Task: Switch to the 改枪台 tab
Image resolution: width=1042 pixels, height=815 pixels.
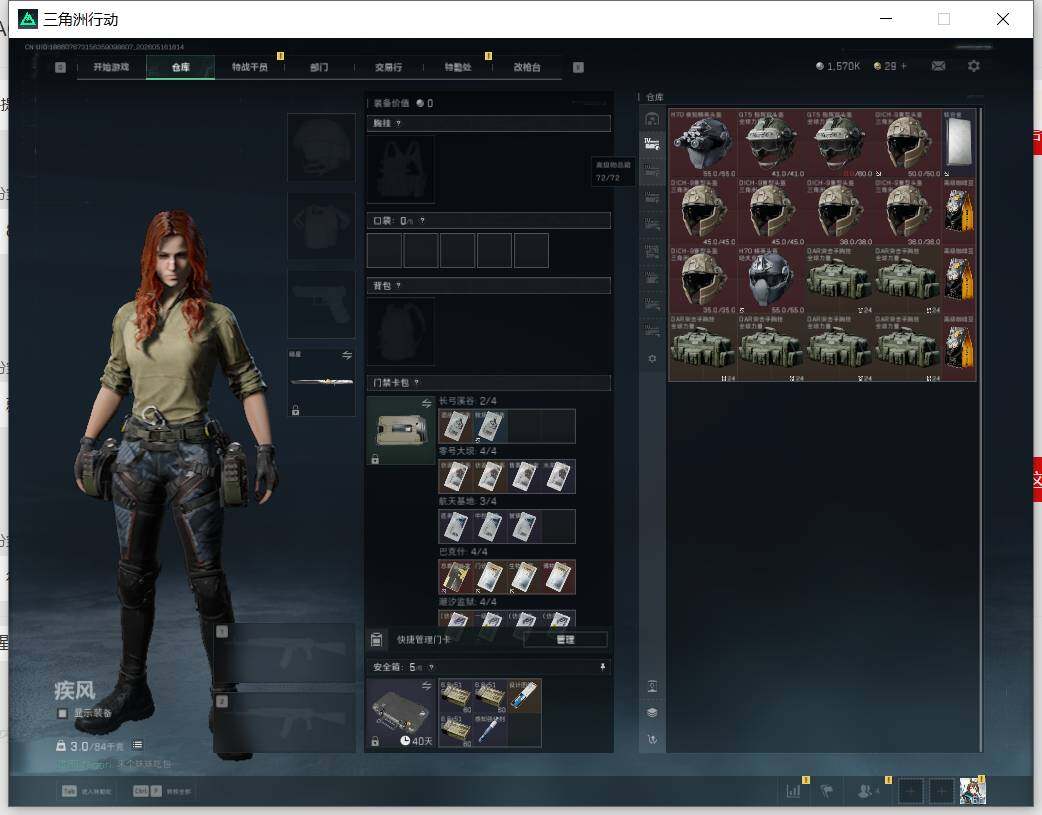Action: 527,67
